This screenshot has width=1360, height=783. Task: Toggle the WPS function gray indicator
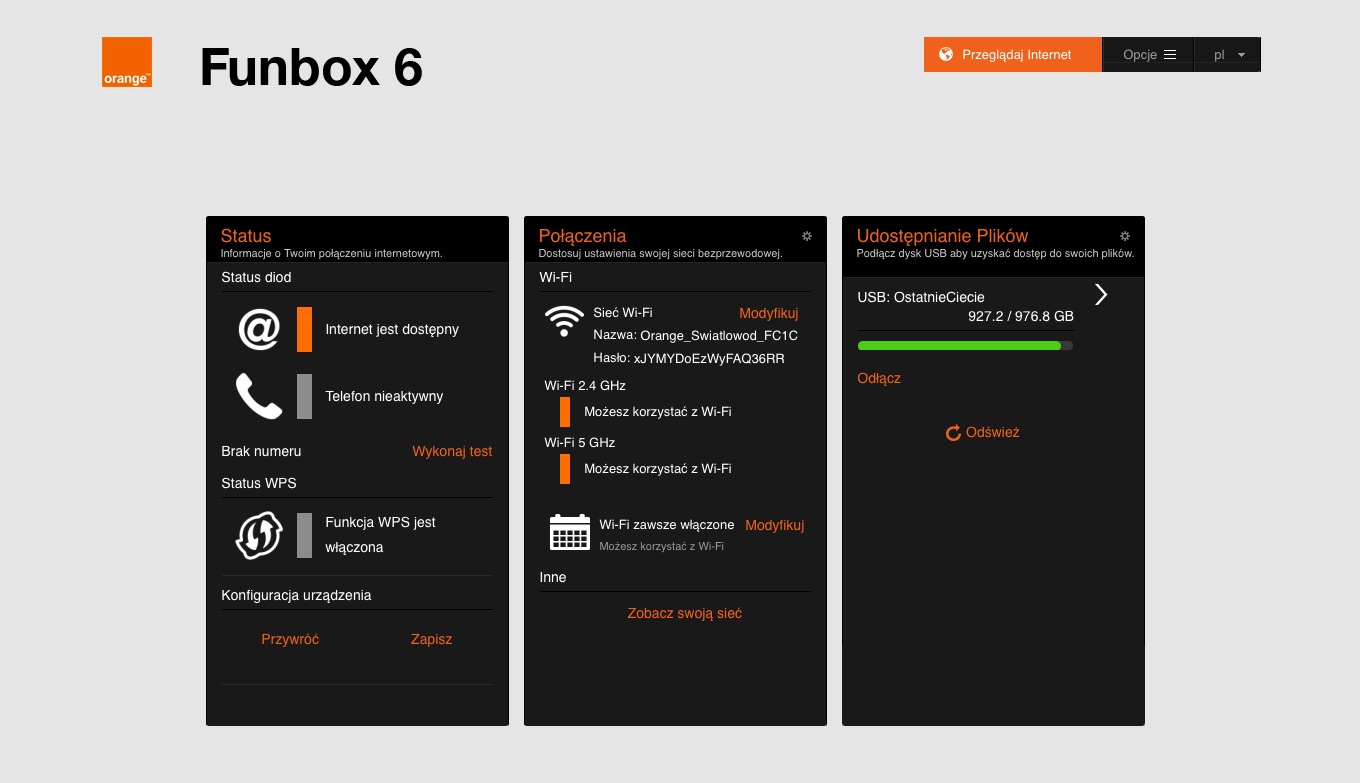point(304,535)
